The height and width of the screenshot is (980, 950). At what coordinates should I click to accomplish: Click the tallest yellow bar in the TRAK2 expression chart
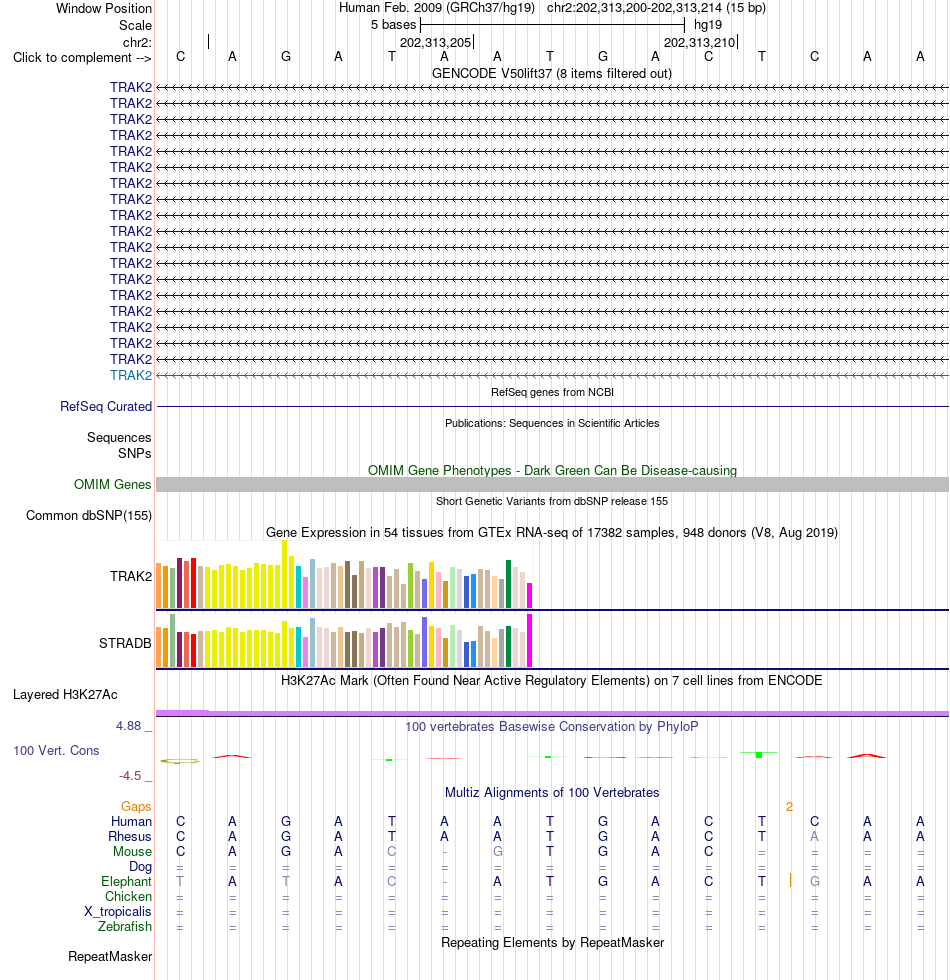(284, 574)
